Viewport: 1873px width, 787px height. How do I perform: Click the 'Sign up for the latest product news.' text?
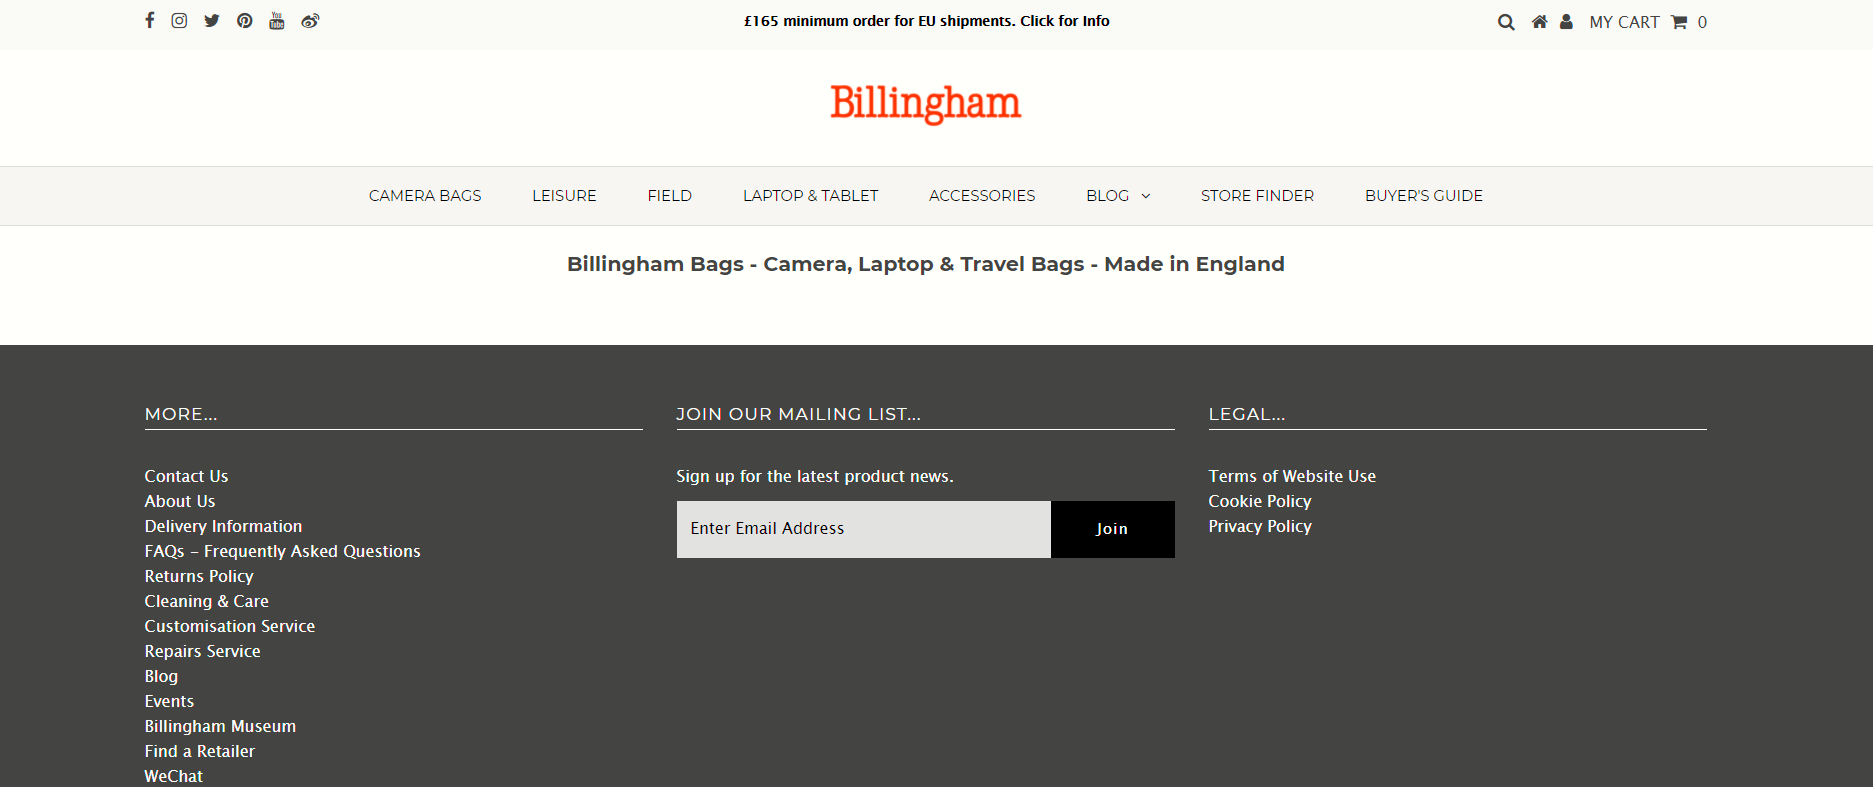815,476
